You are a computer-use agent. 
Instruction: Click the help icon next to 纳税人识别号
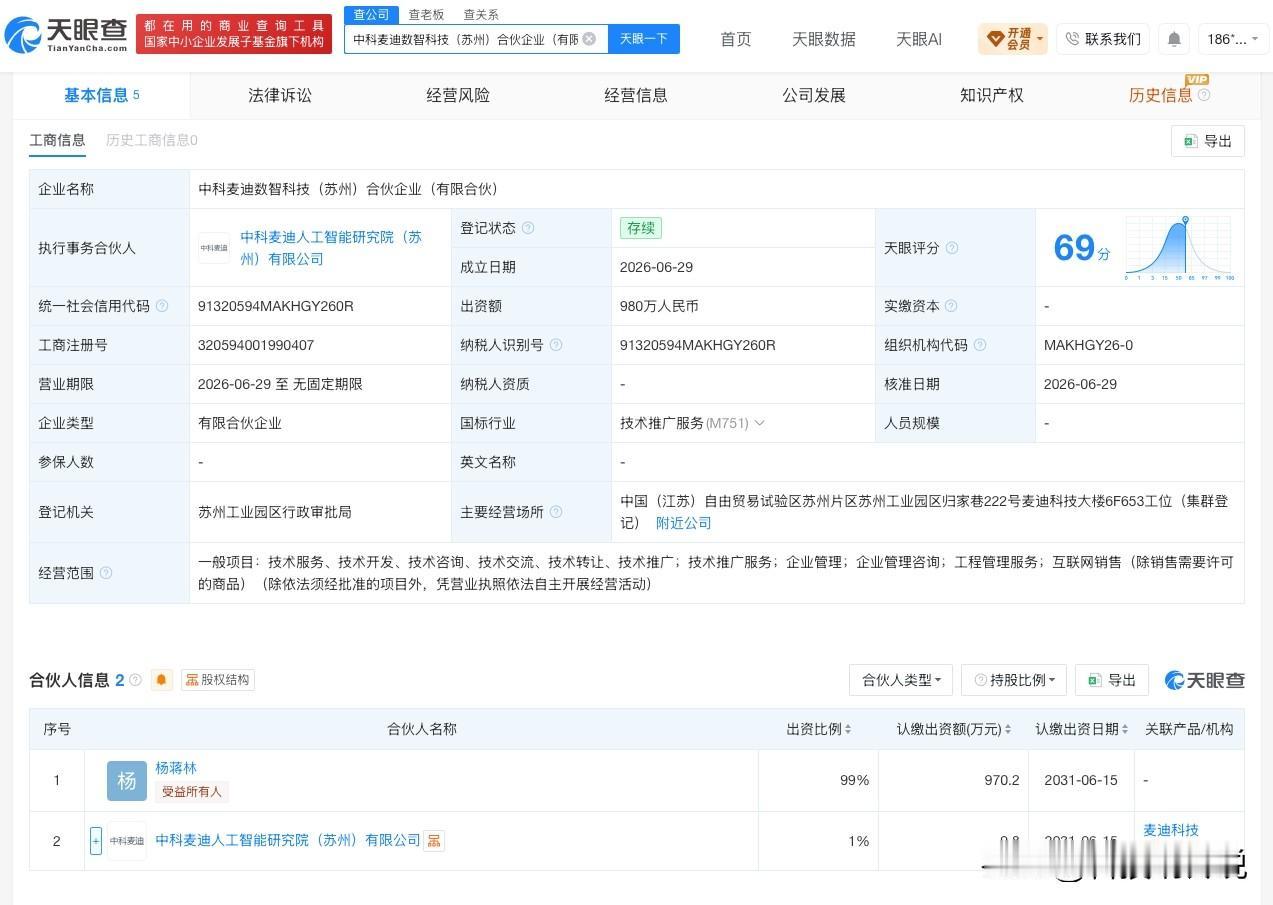[x=556, y=345]
